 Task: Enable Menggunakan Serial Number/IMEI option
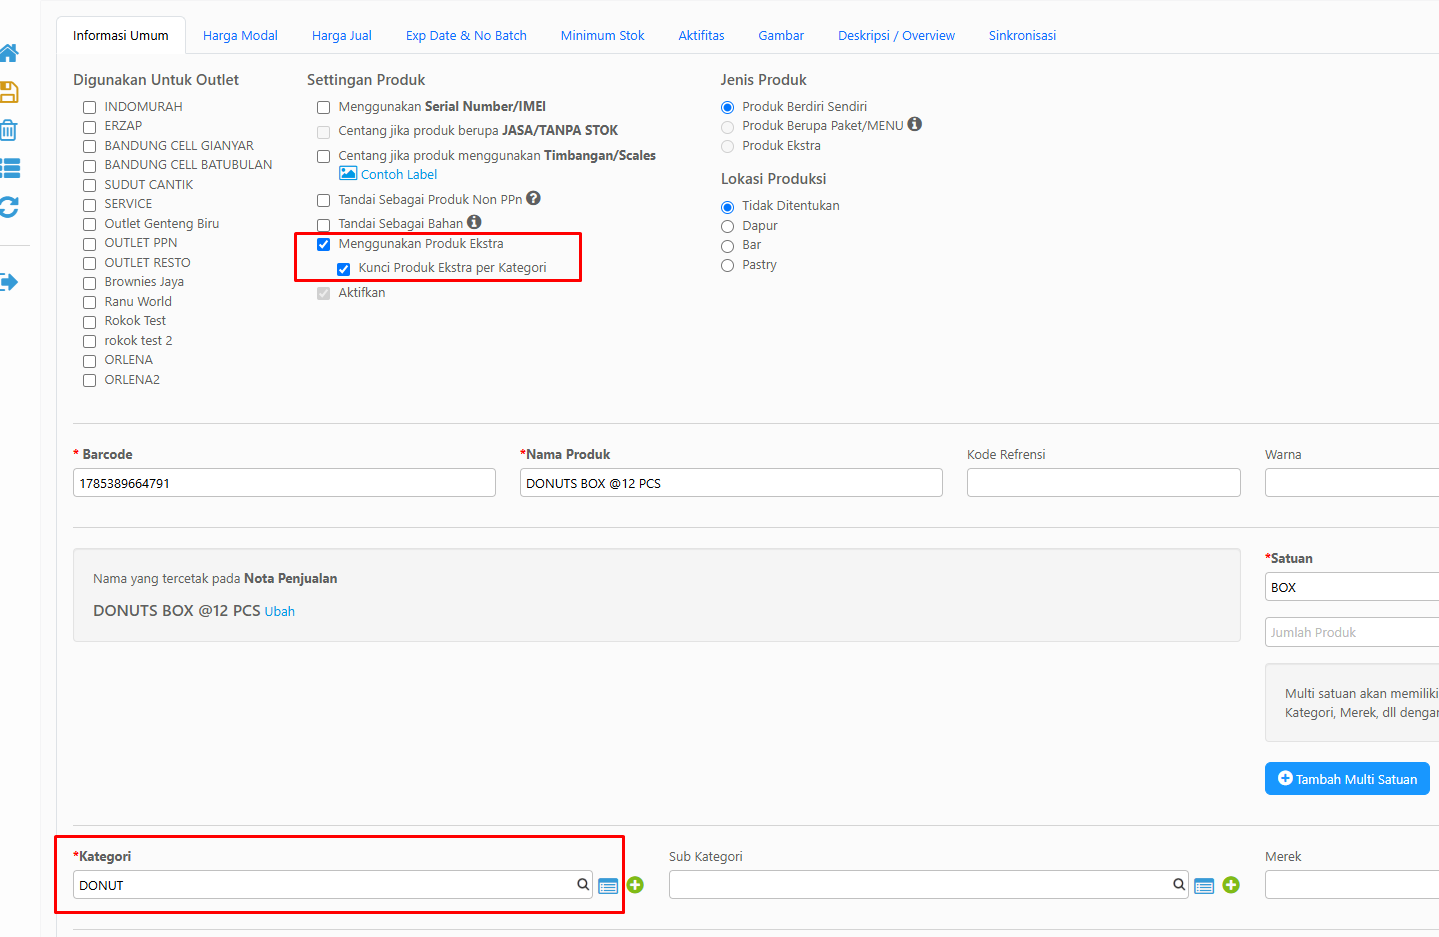(x=323, y=107)
